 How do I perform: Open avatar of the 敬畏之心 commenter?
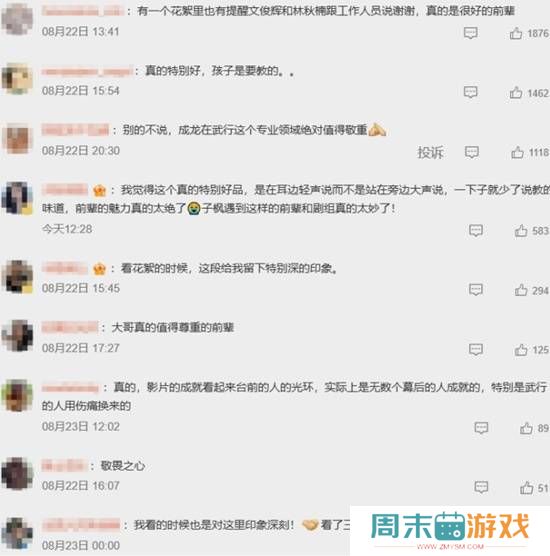[x=17, y=473]
